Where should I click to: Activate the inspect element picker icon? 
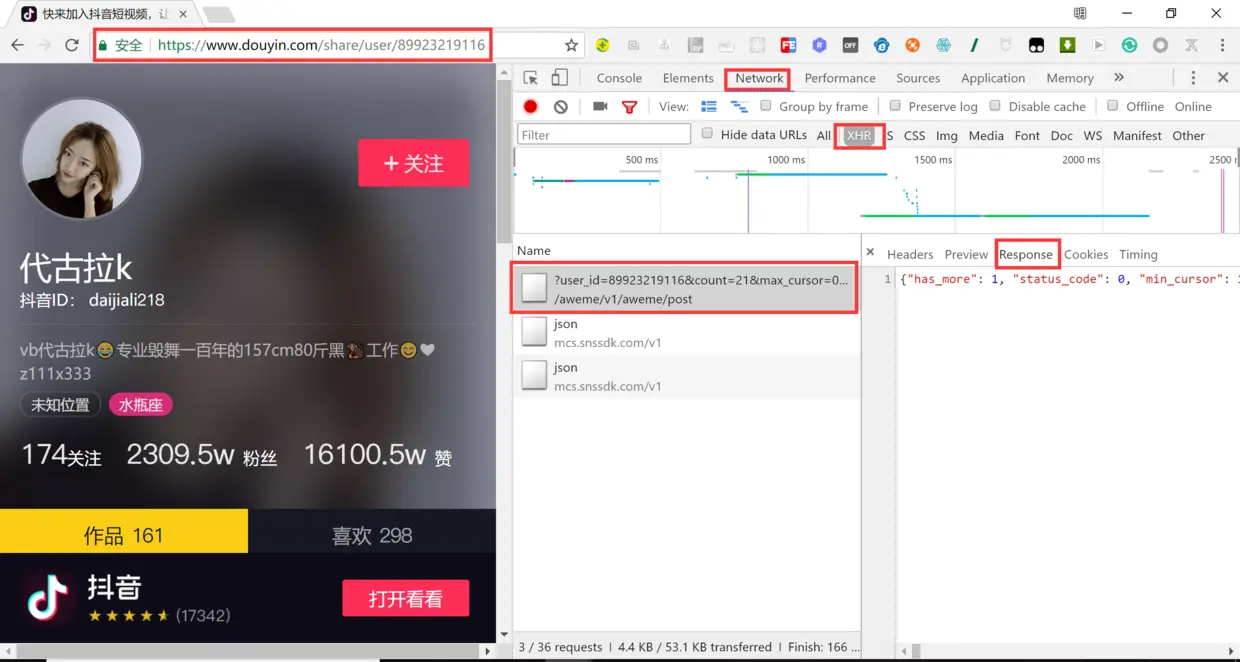[531, 78]
